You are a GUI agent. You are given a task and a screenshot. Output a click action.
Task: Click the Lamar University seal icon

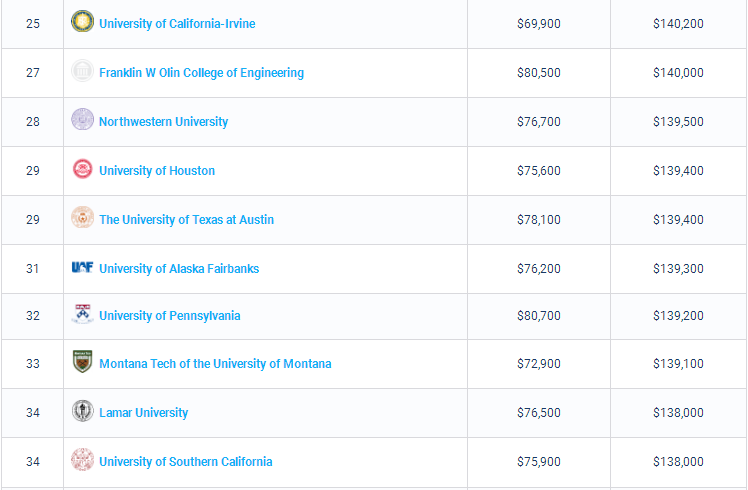(82, 412)
